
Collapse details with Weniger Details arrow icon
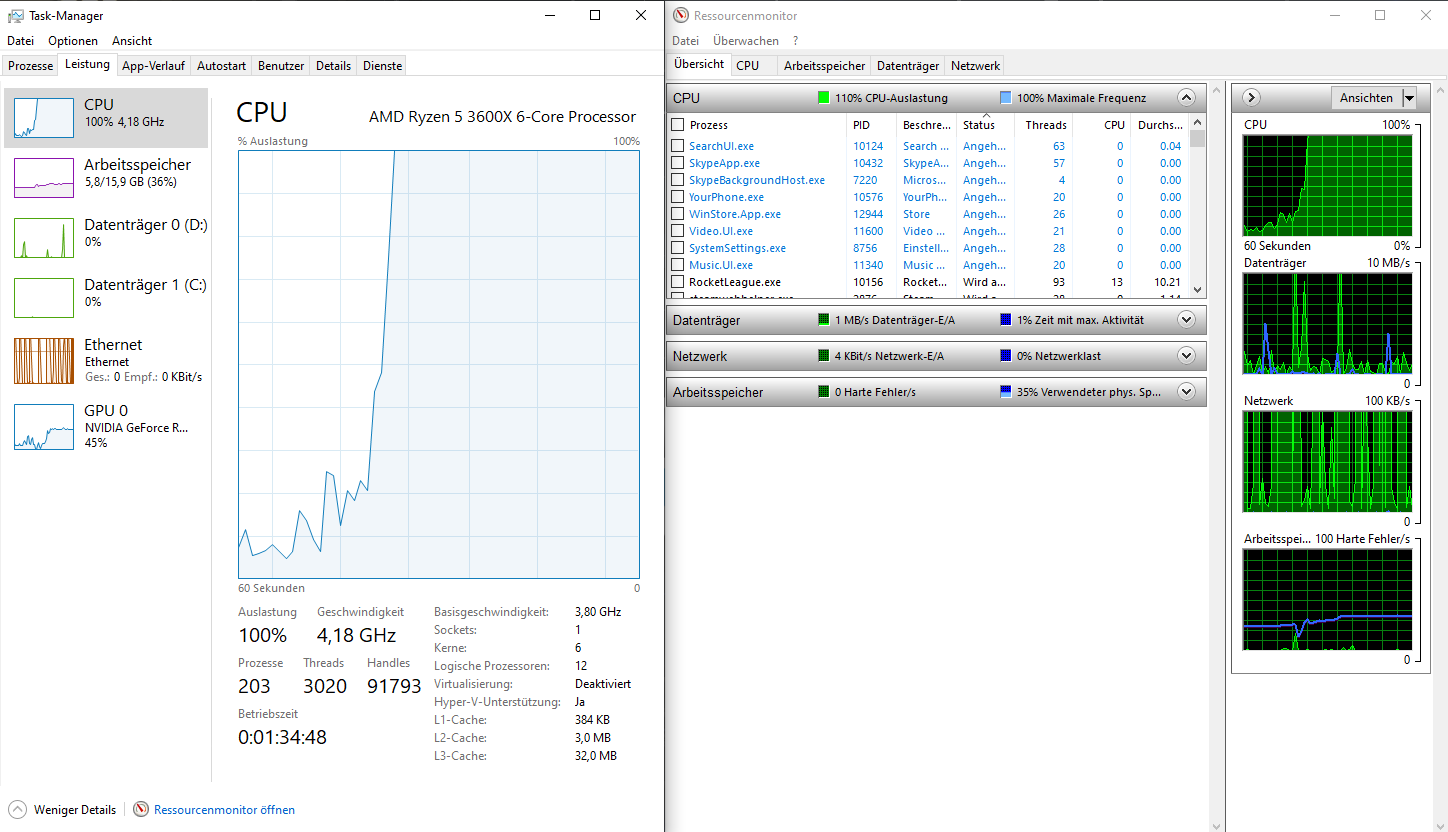(17, 810)
